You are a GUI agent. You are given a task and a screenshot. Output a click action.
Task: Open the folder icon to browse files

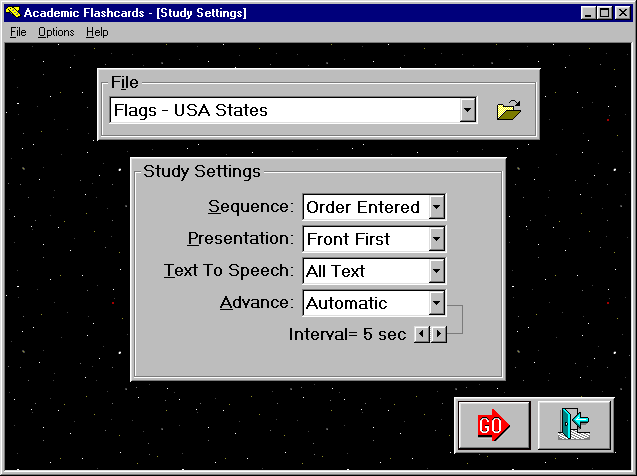pyautogui.click(x=509, y=110)
